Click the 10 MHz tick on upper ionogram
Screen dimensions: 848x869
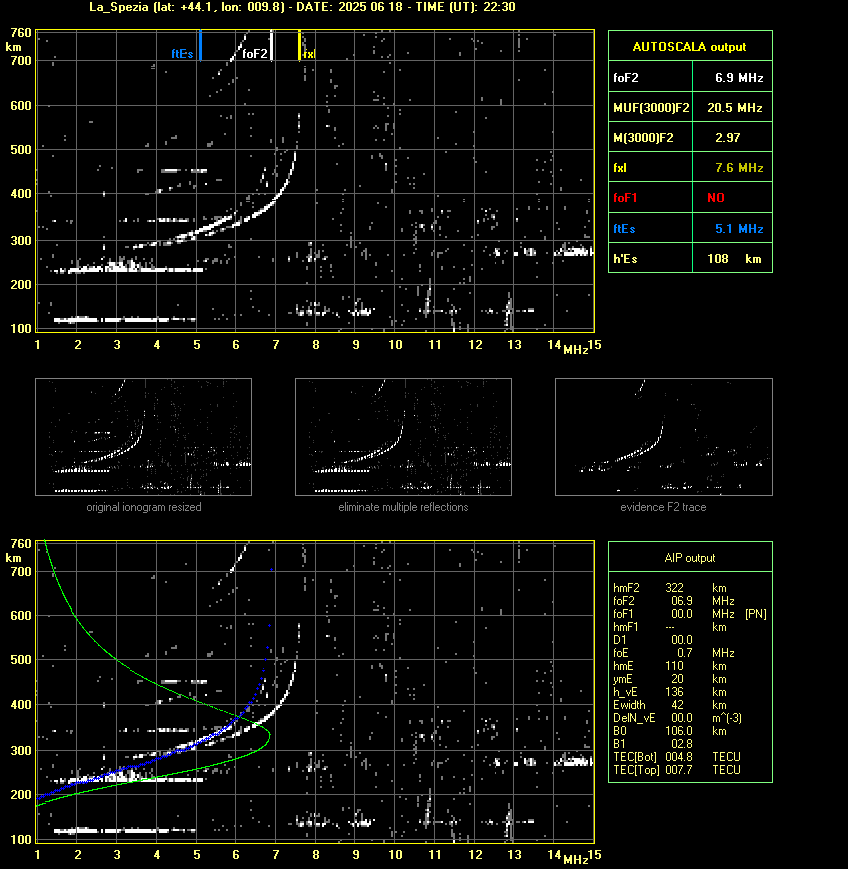click(x=395, y=345)
